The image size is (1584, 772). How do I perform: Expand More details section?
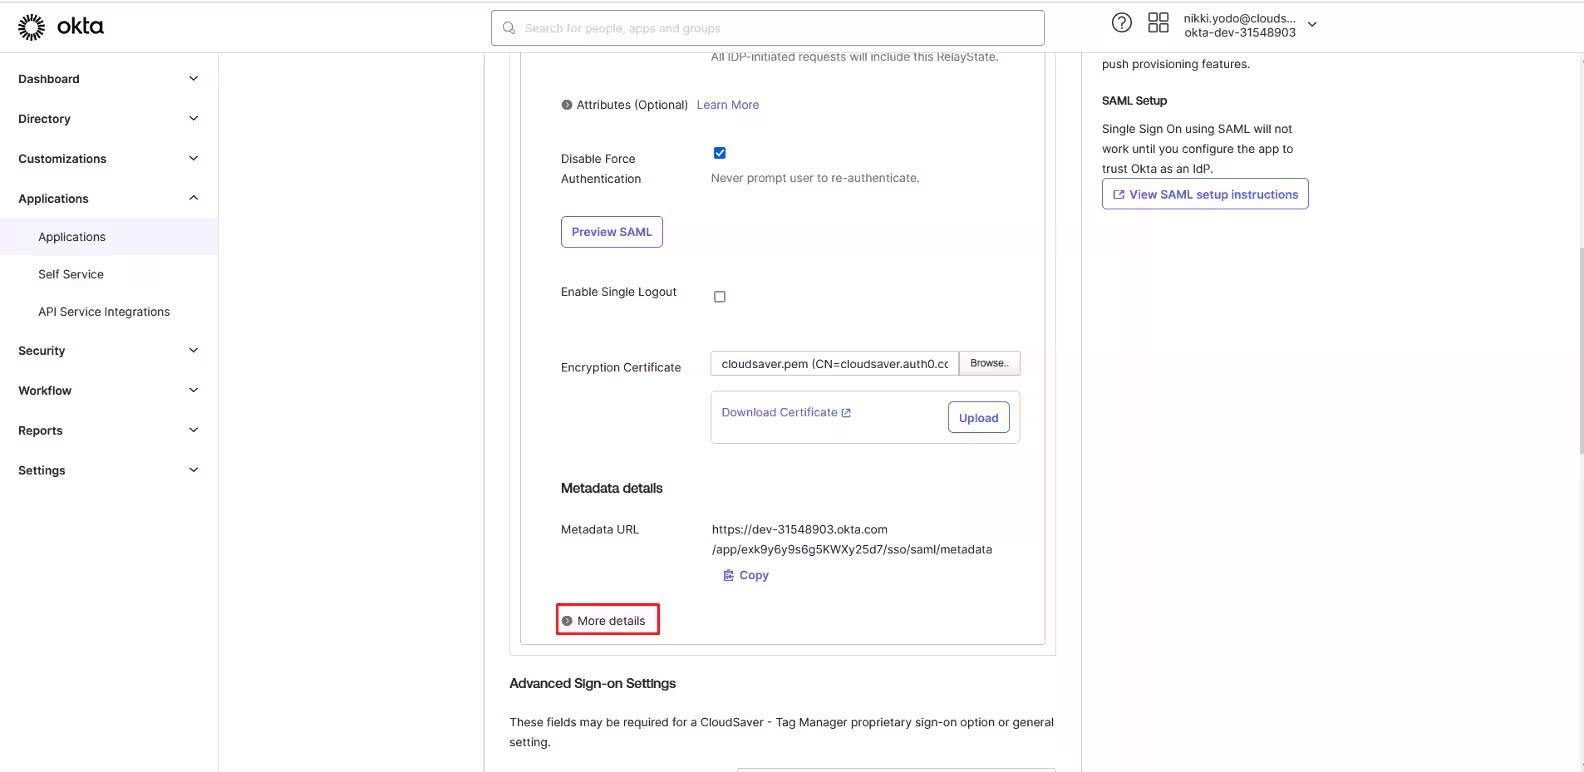pyautogui.click(x=608, y=621)
